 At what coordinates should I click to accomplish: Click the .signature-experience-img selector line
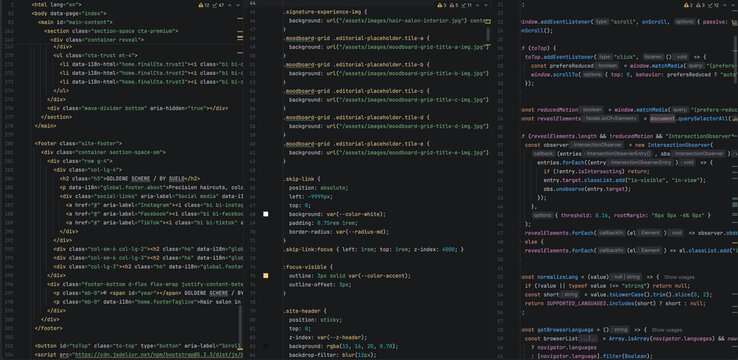click(x=326, y=13)
